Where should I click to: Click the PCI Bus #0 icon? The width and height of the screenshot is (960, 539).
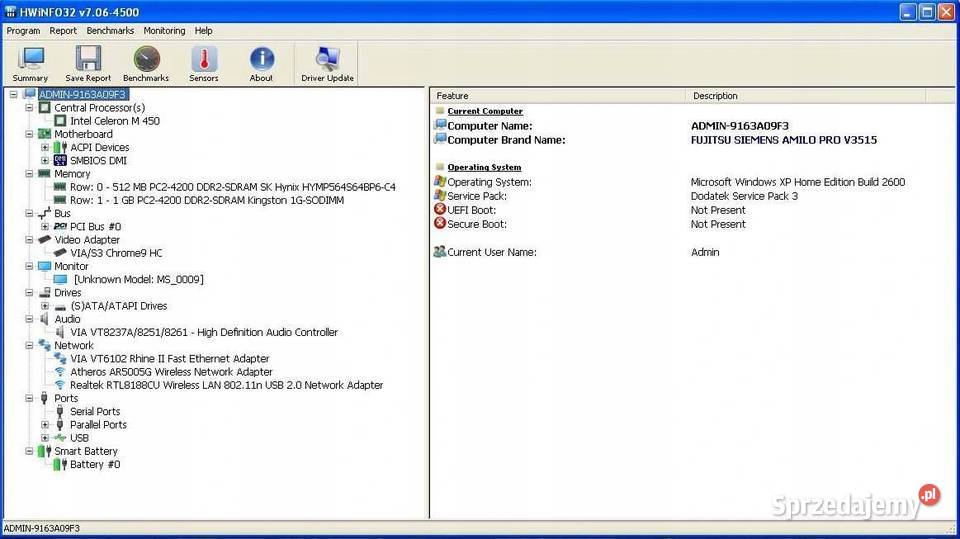(60, 227)
